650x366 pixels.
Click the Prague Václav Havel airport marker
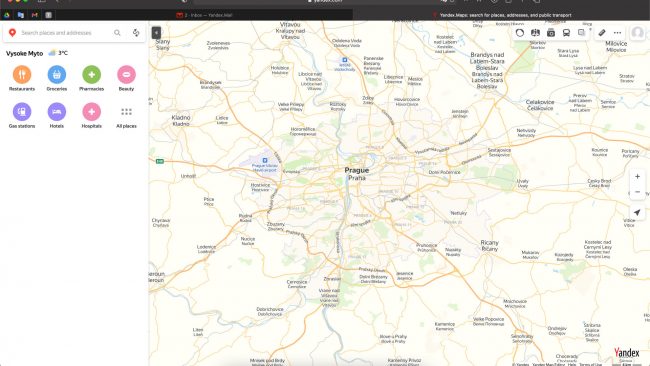coord(265,160)
